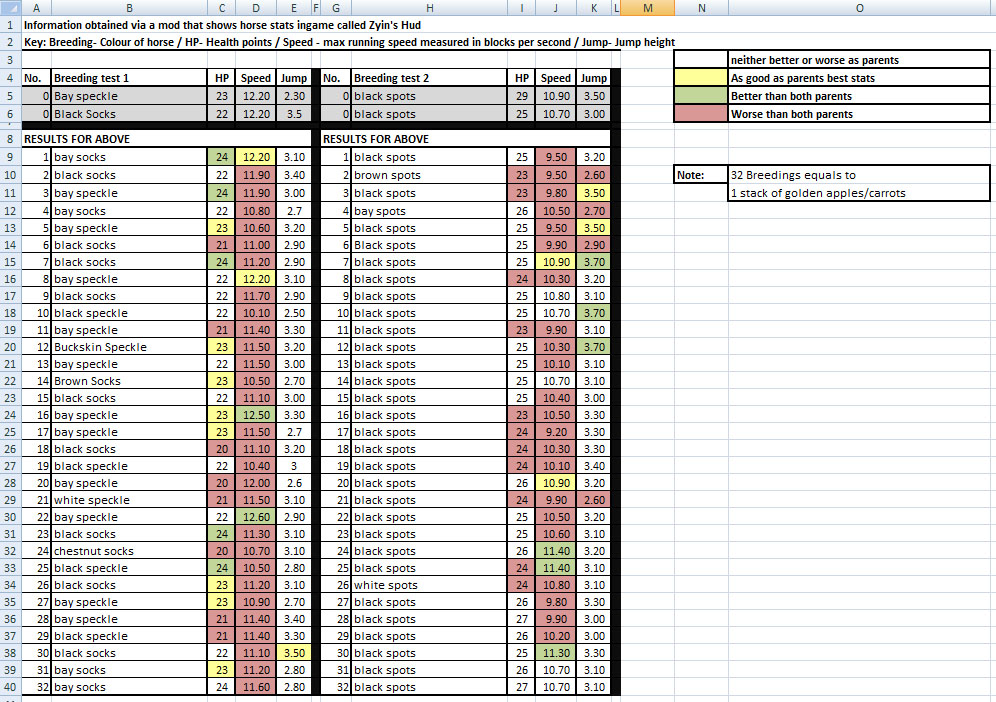Select the 'white speckle' cell
The width and height of the screenshot is (996, 702).
pyautogui.click(x=130, y=500)
